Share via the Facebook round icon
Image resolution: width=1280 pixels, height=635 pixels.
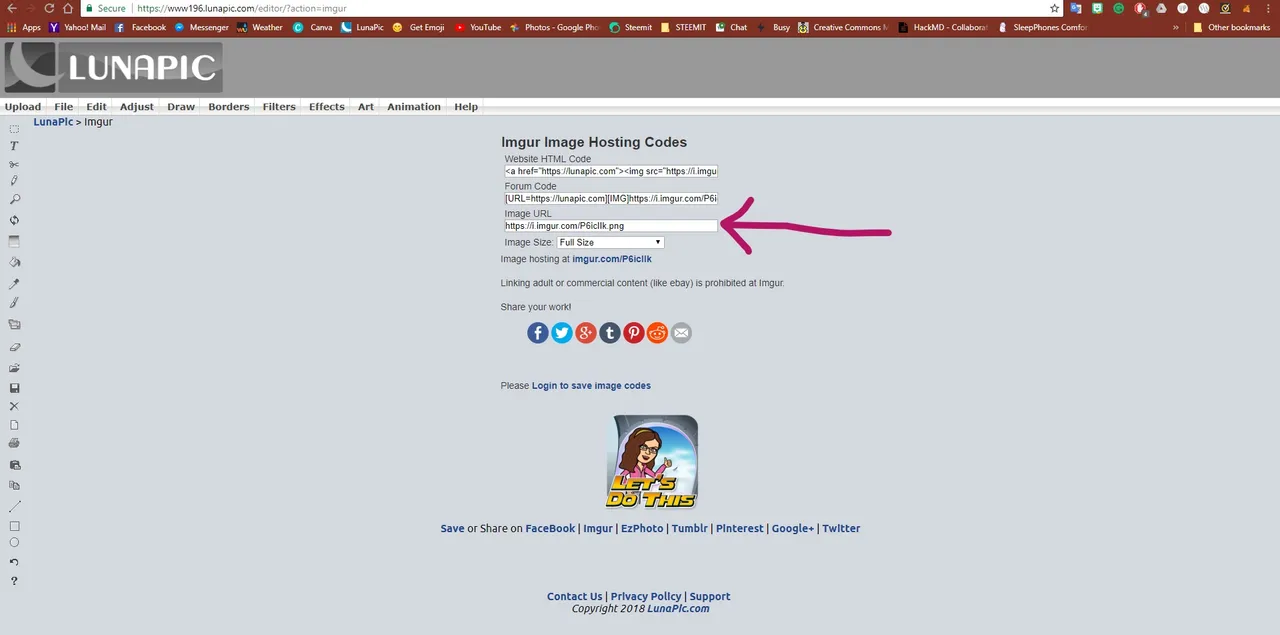538,333
